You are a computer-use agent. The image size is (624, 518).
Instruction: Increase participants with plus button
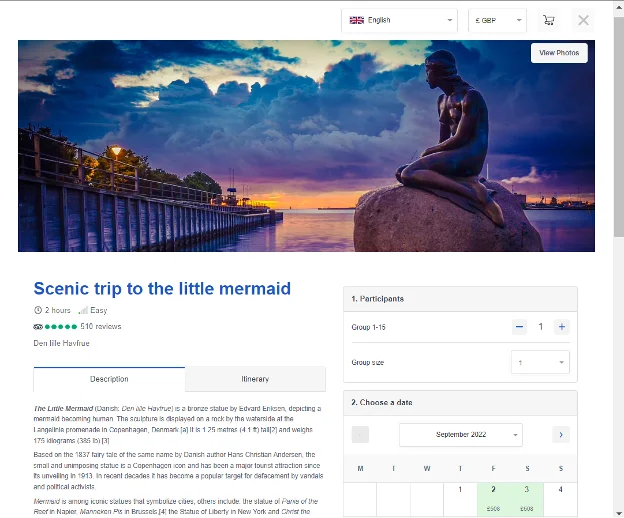pos(561,327)
